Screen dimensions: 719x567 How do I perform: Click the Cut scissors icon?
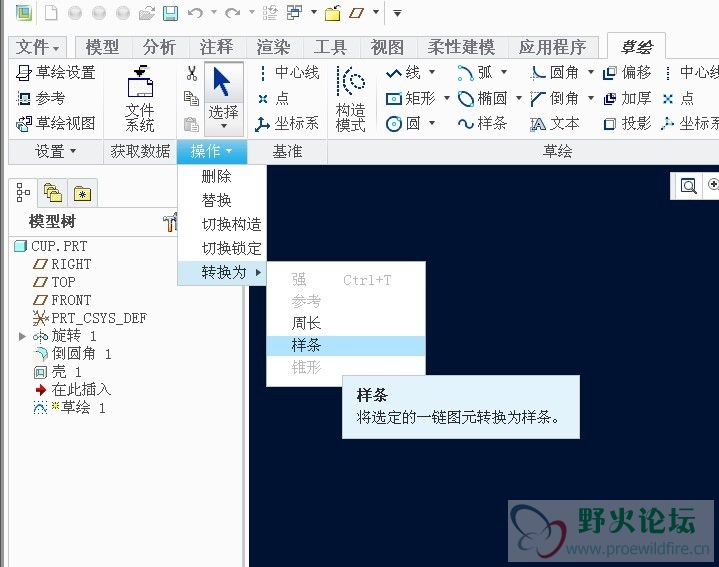(x=192, y=73)
